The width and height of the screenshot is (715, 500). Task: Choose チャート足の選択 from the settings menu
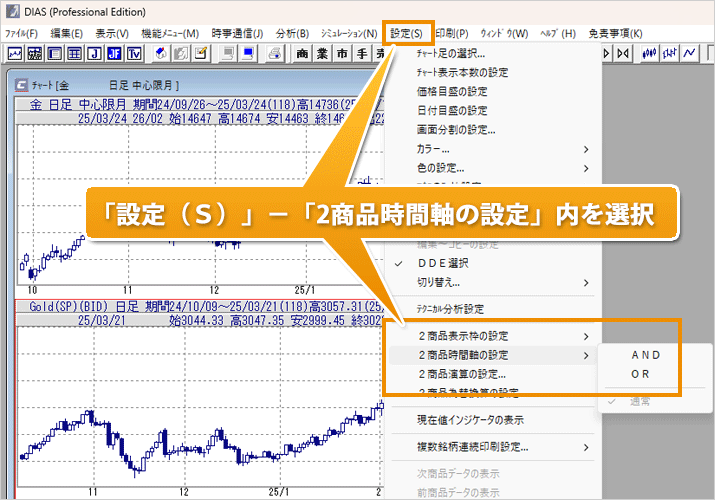pos(458,53)
